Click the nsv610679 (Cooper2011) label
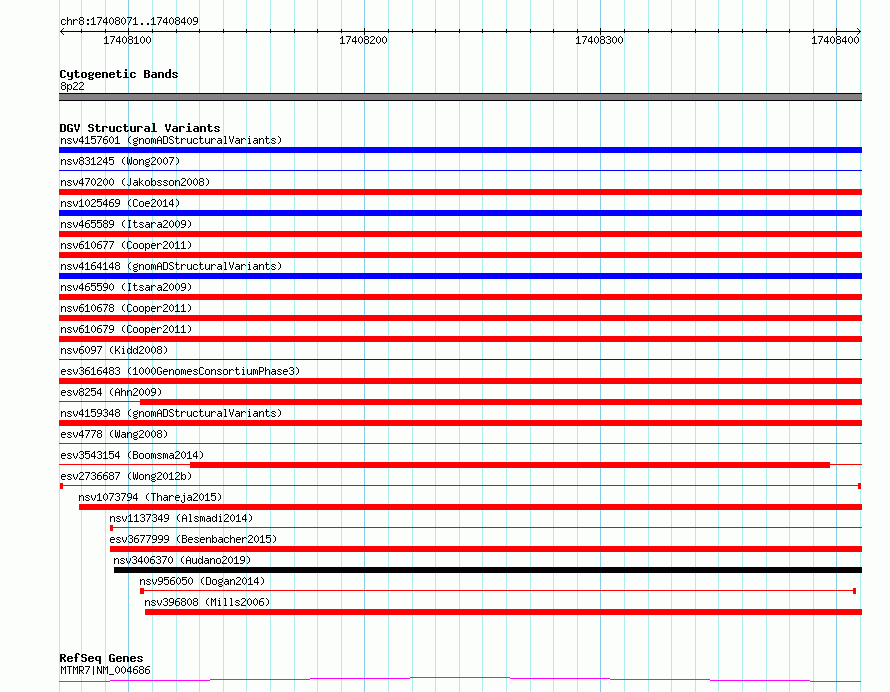890x692 pixels. pos(126,329)
